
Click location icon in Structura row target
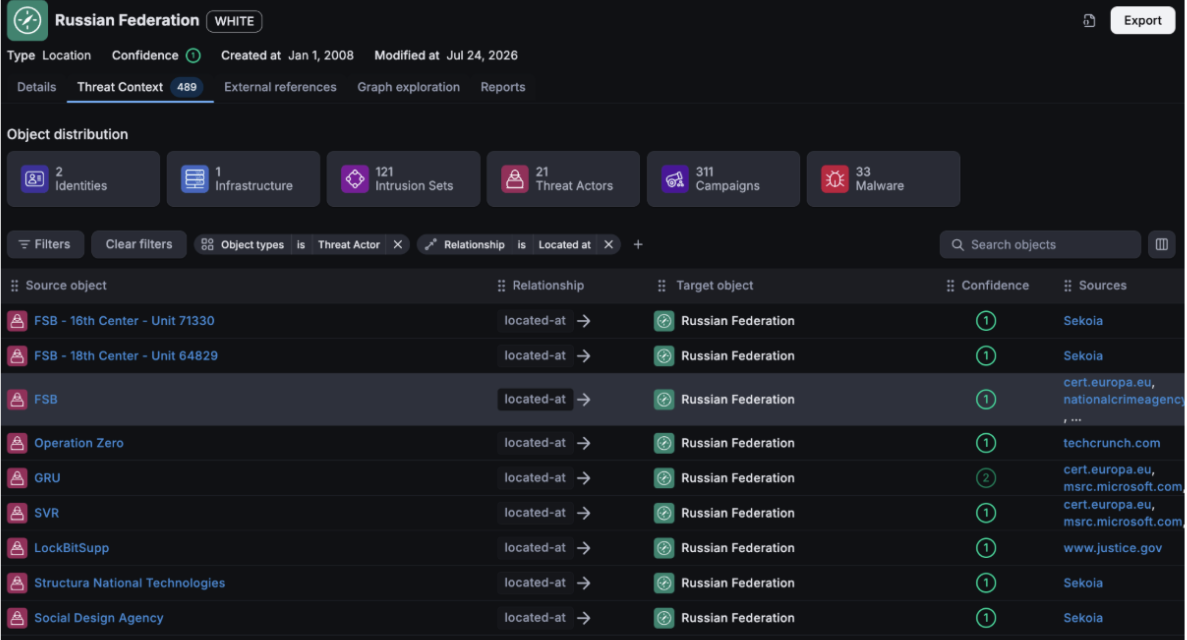pyautogui.click(x=664, y=583)
